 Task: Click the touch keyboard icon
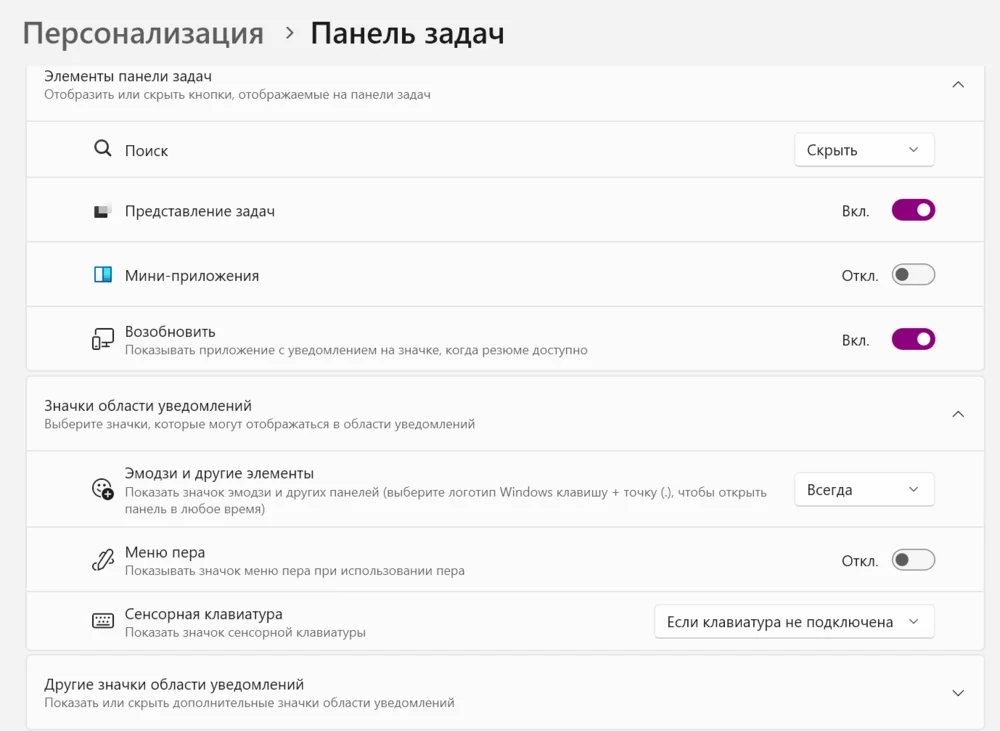click(103, 621)
